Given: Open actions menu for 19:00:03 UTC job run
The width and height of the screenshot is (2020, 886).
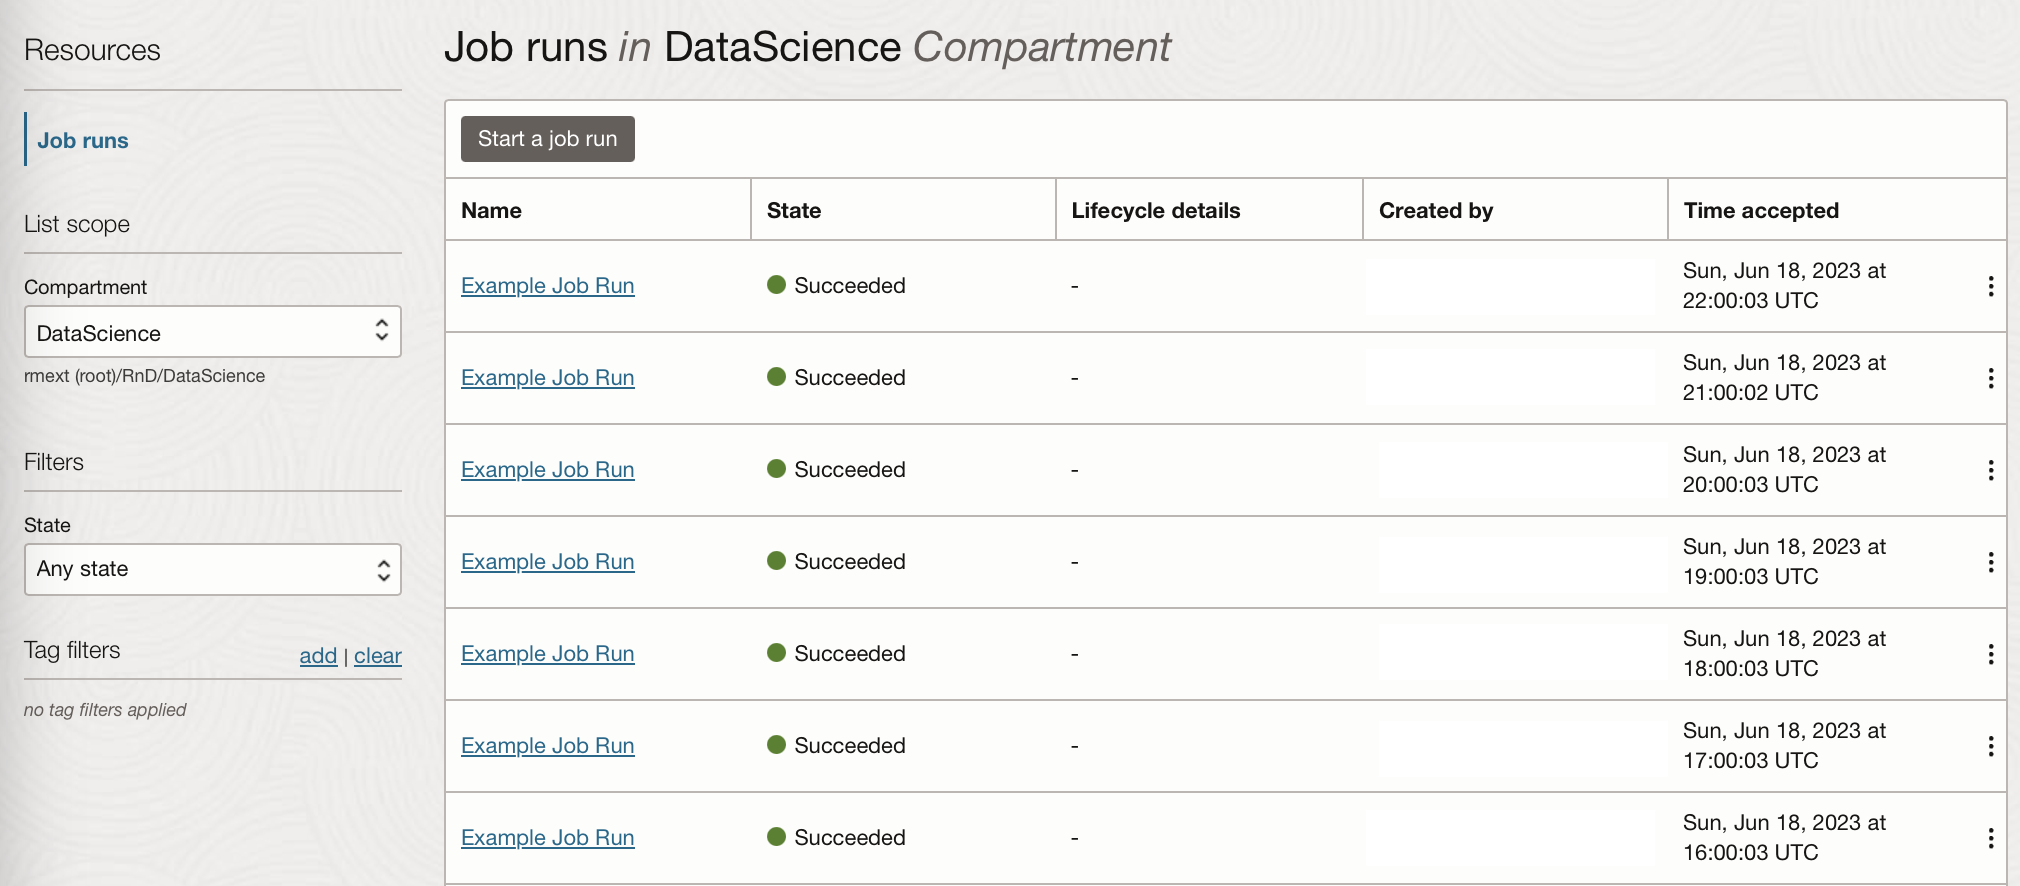Looking at the screenshot, I should click(1990, 562).
